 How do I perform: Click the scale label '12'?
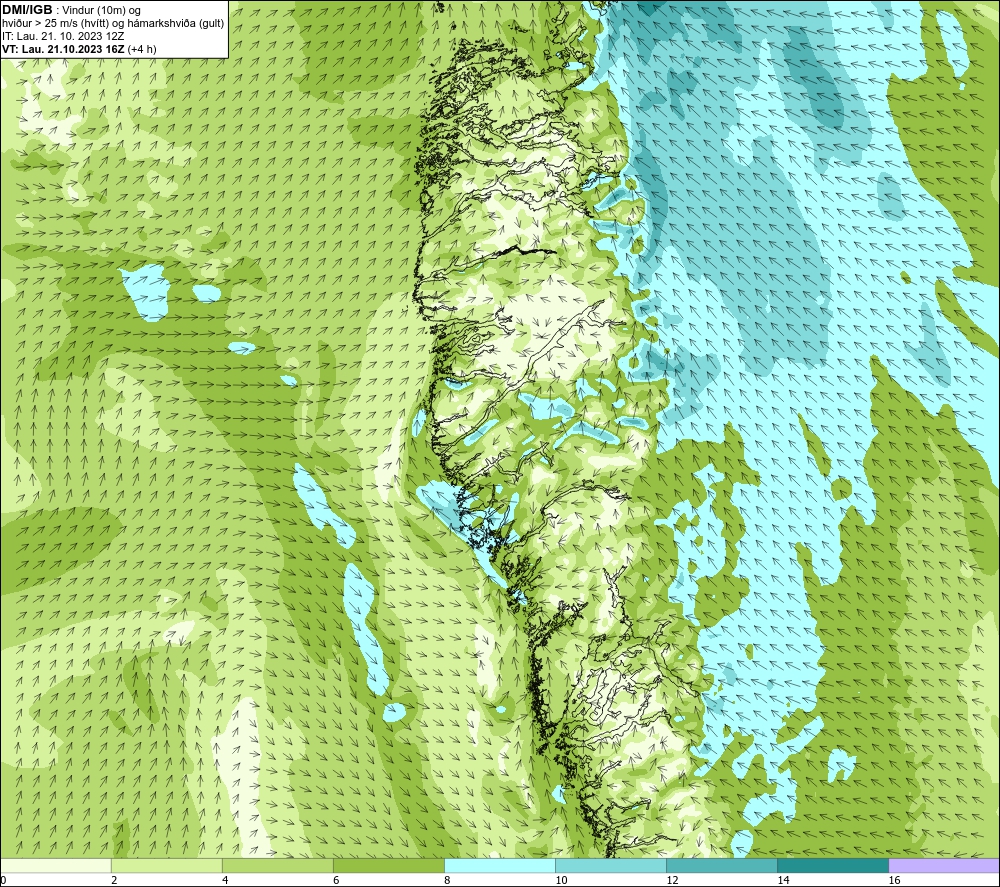point(672,881)
